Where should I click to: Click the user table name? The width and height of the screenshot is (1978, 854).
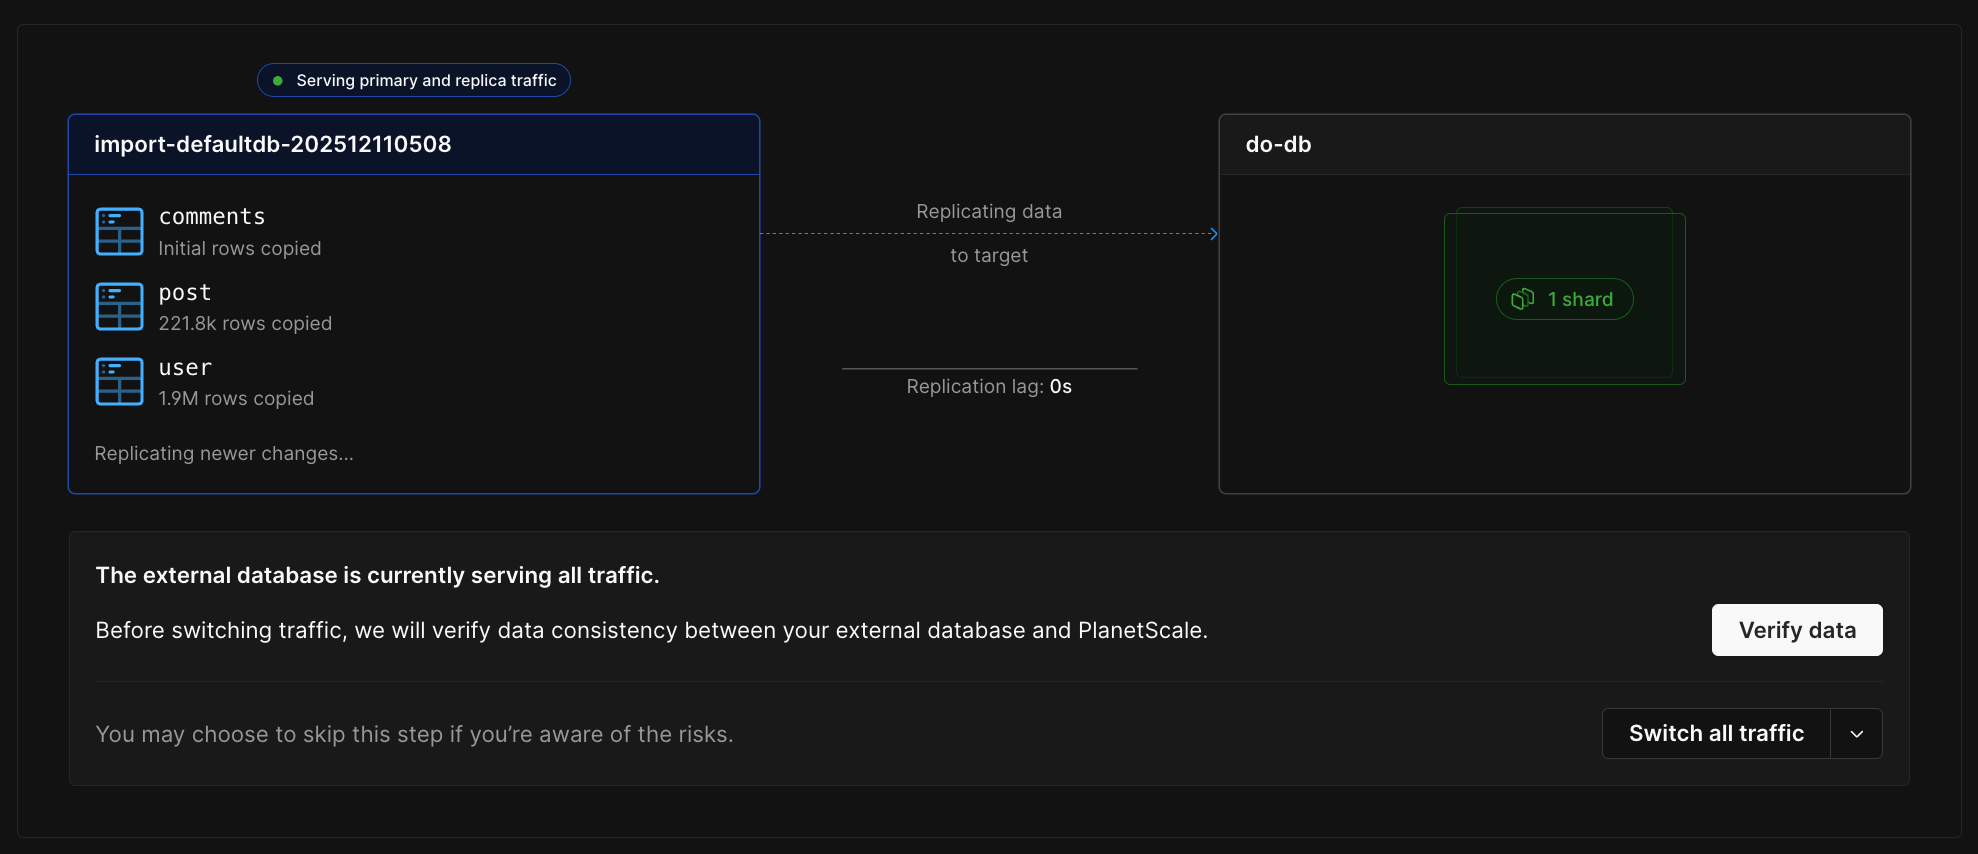point(185,368)
